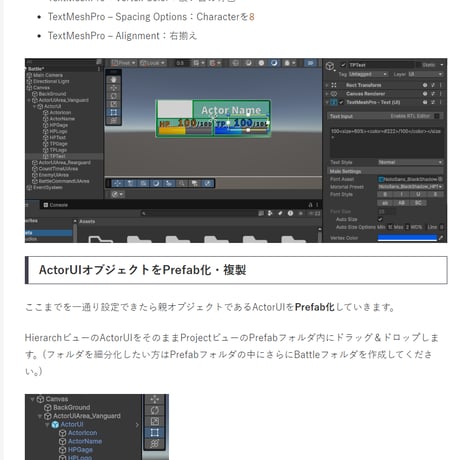
Task: Click the Rect Transform help icon
Action: 425,85
